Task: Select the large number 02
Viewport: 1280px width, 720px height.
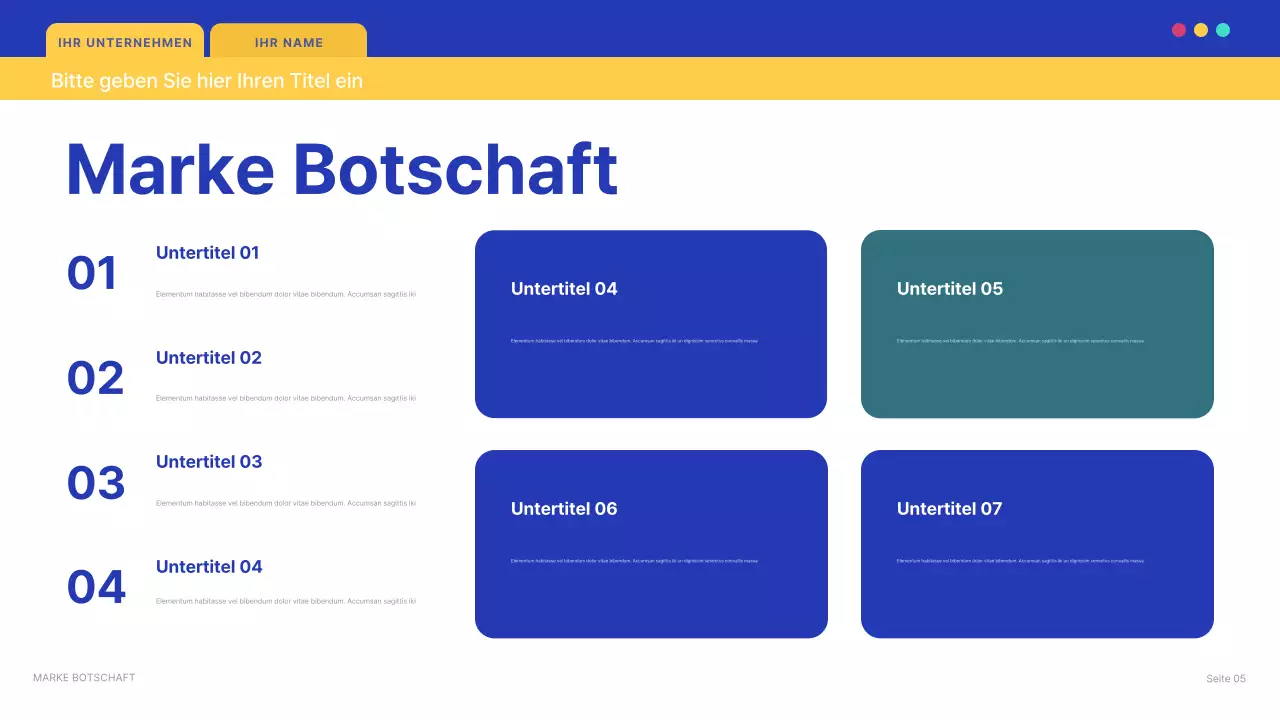Action: click(x=95, y=378)
